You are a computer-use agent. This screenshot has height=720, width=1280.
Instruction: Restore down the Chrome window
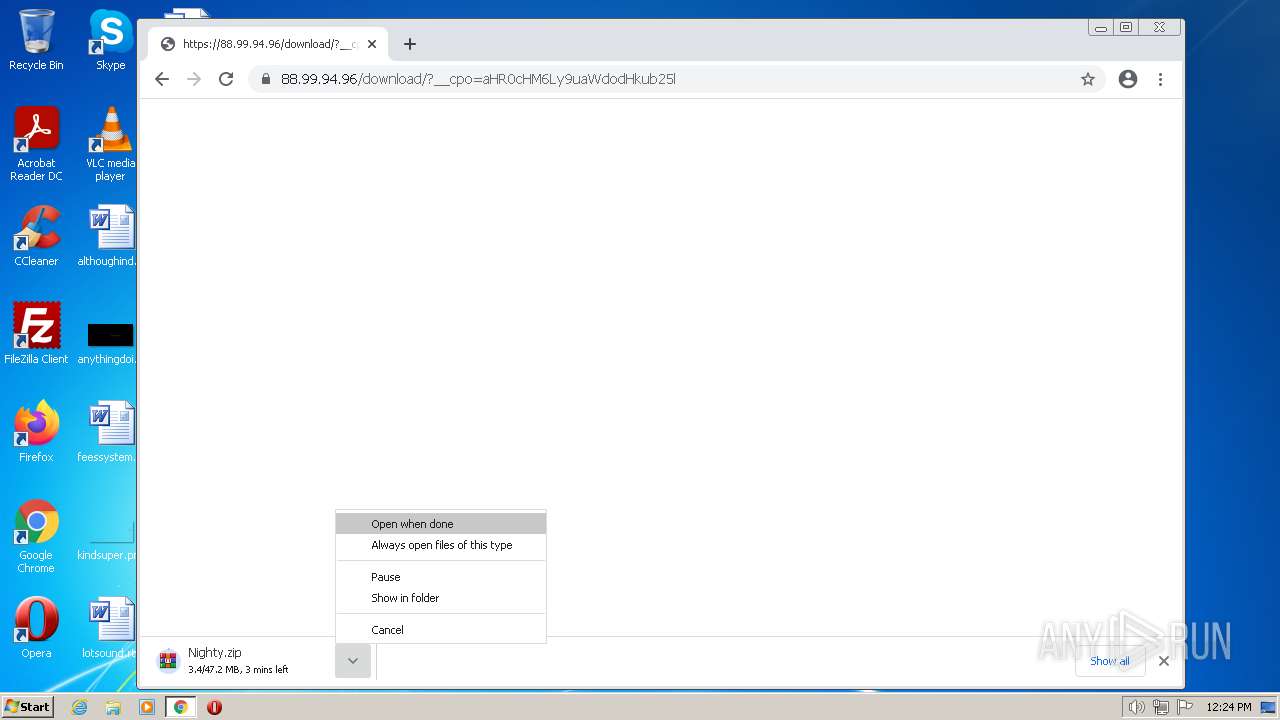point(1126,27)
